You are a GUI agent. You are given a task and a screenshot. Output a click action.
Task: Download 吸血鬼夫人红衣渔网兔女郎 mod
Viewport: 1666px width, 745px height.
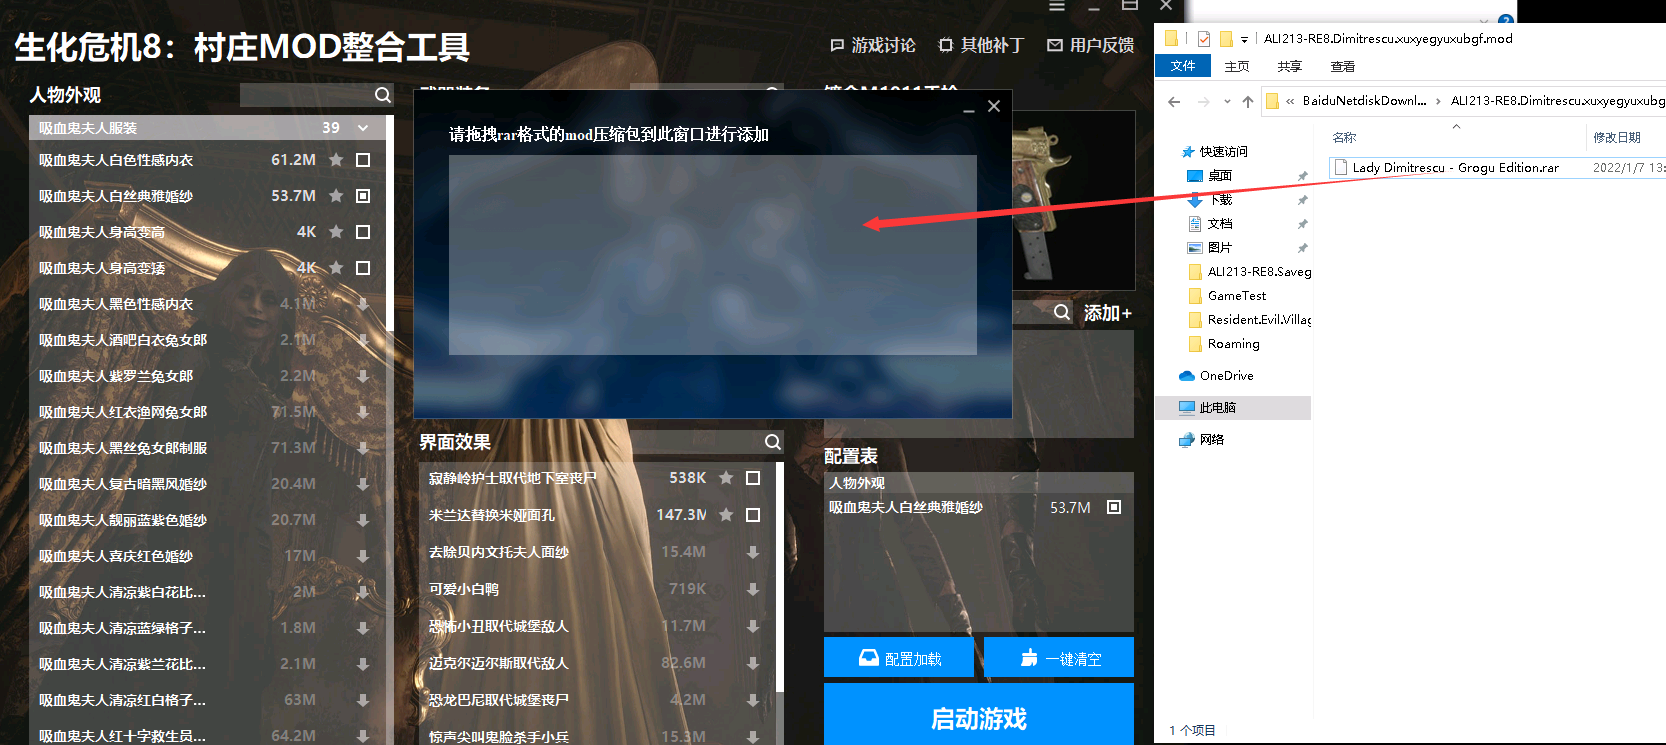363,412
